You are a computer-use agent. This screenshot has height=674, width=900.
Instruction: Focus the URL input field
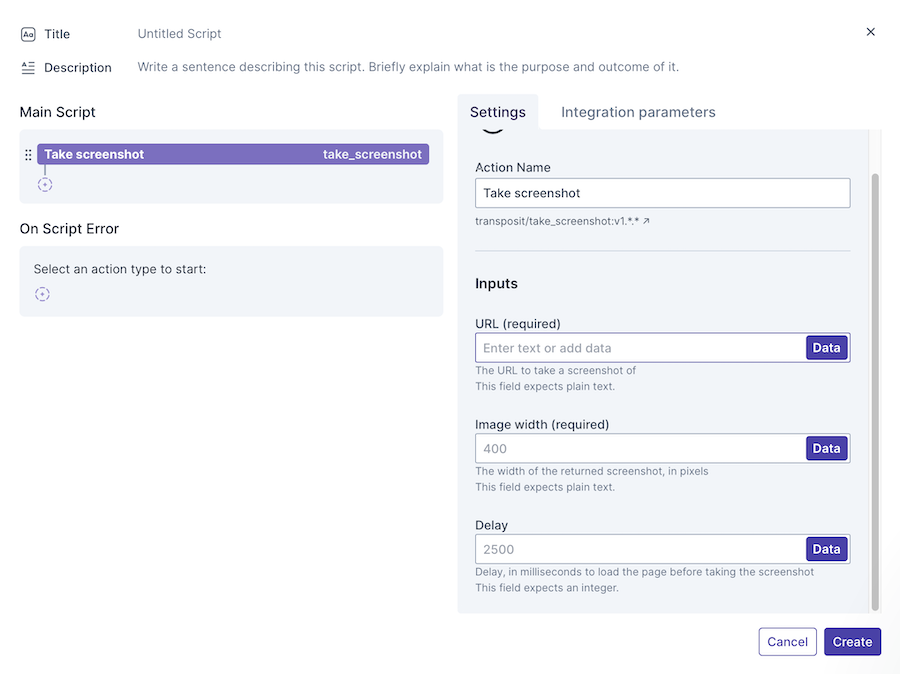(x=640, y=348)
